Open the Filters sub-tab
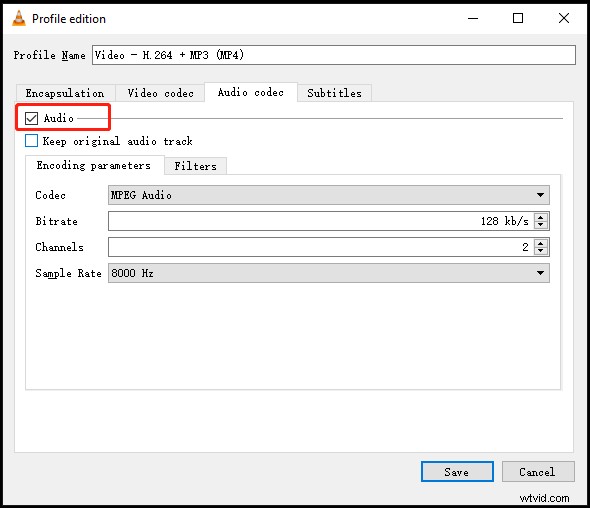This screenshot has width=590, height=508. [x=196, y=166]
